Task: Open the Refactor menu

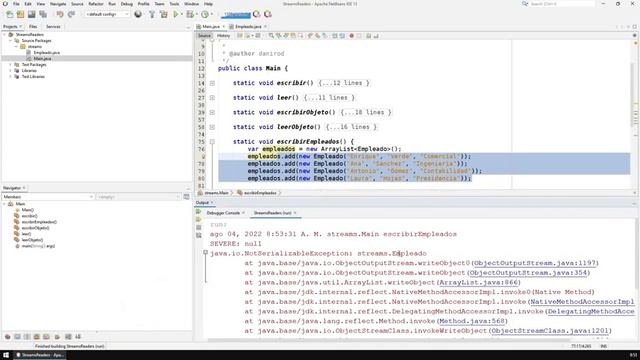Action: 96,4
